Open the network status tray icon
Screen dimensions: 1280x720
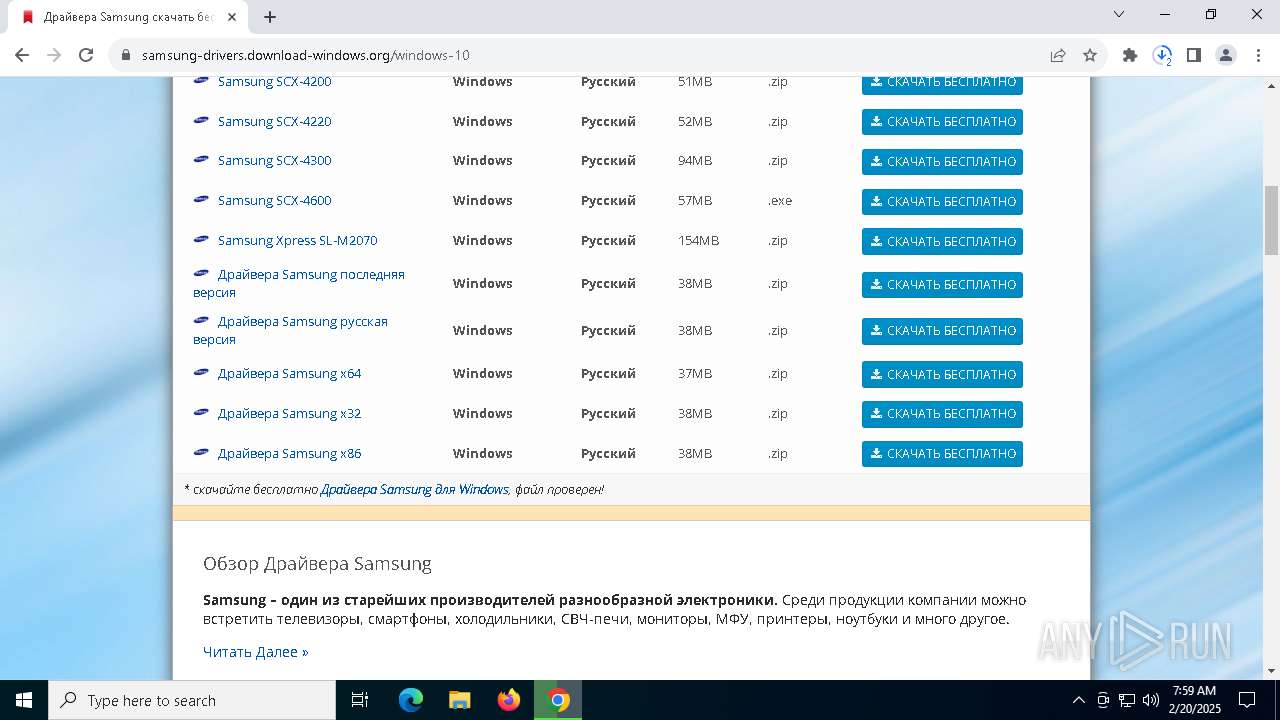pos(1127,700)
